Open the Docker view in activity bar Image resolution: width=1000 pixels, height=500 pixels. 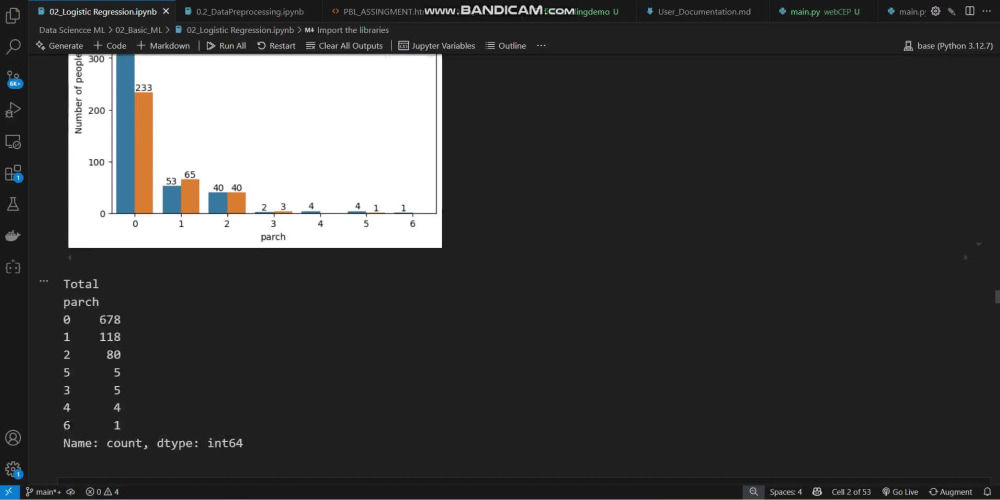click(13, 236)
